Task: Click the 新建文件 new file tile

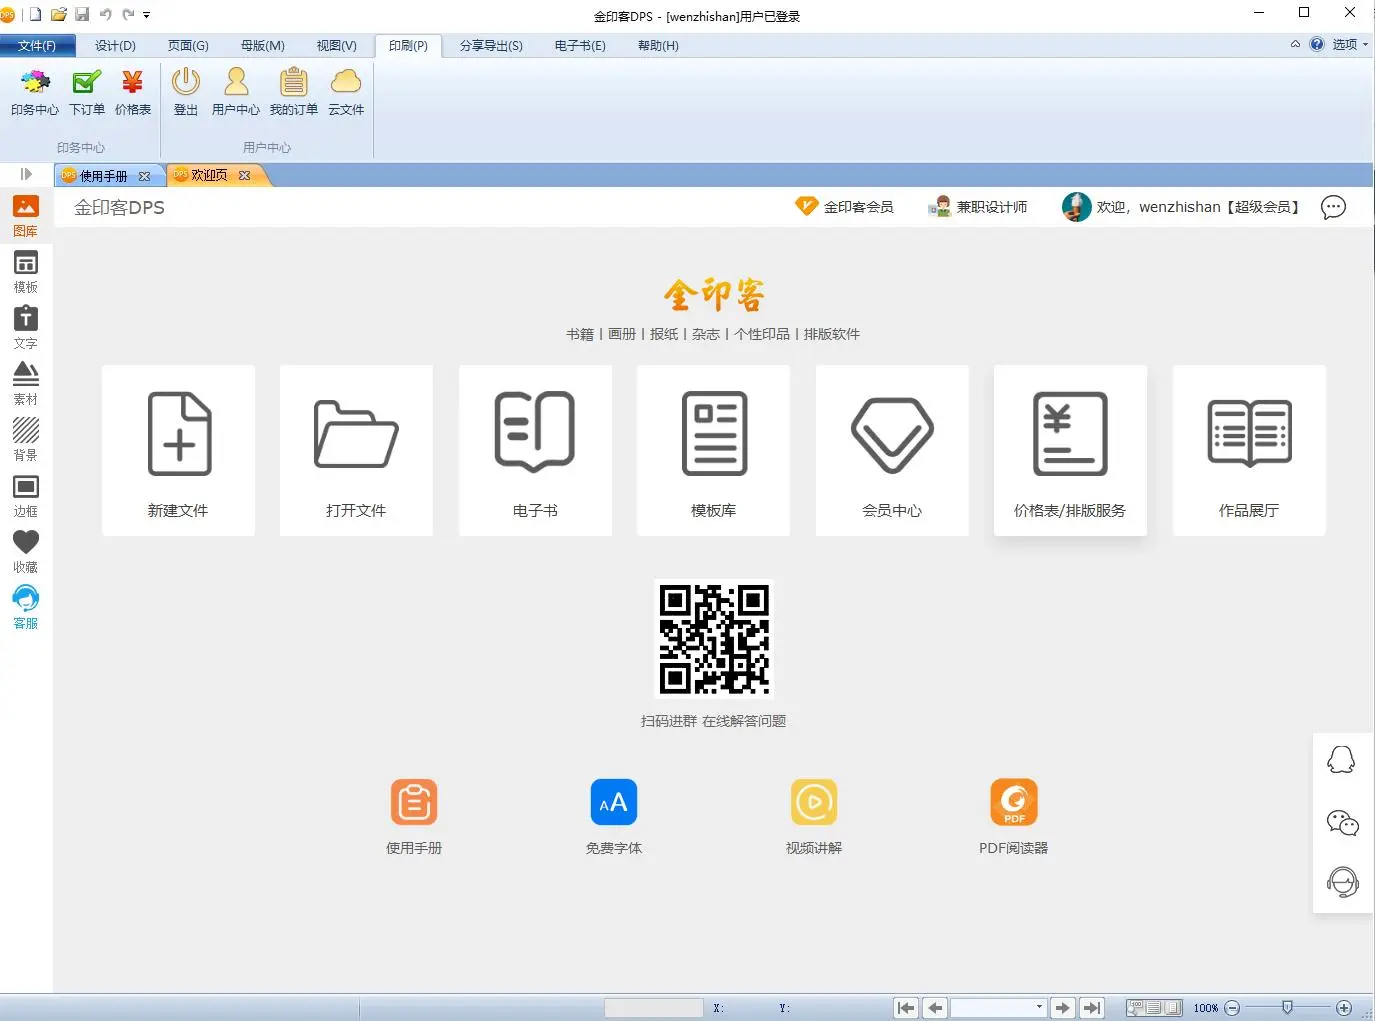Action: pos(179,450)
